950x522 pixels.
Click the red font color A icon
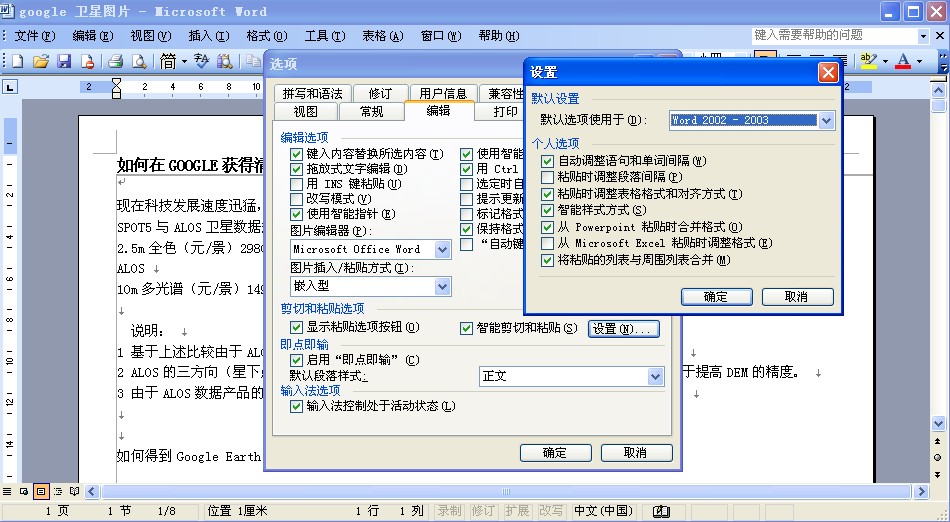903,61
